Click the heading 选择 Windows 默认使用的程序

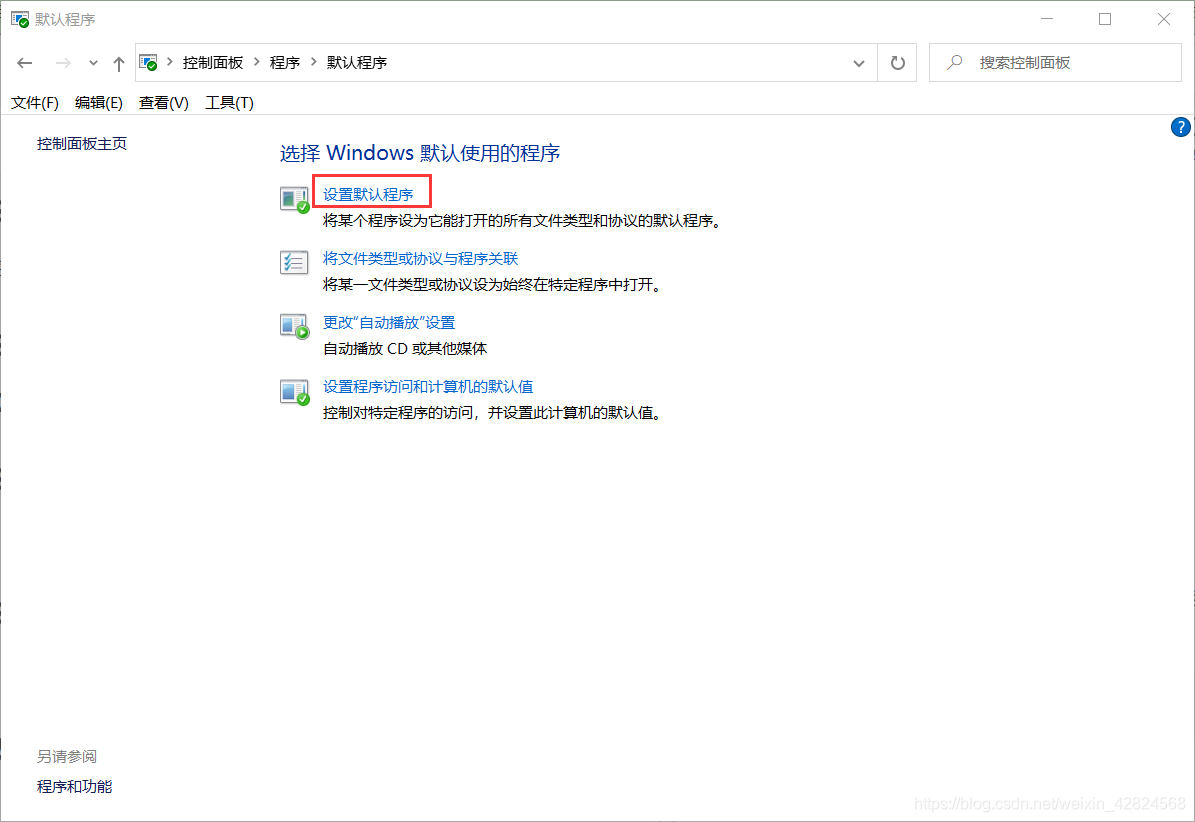coord(420,152)
